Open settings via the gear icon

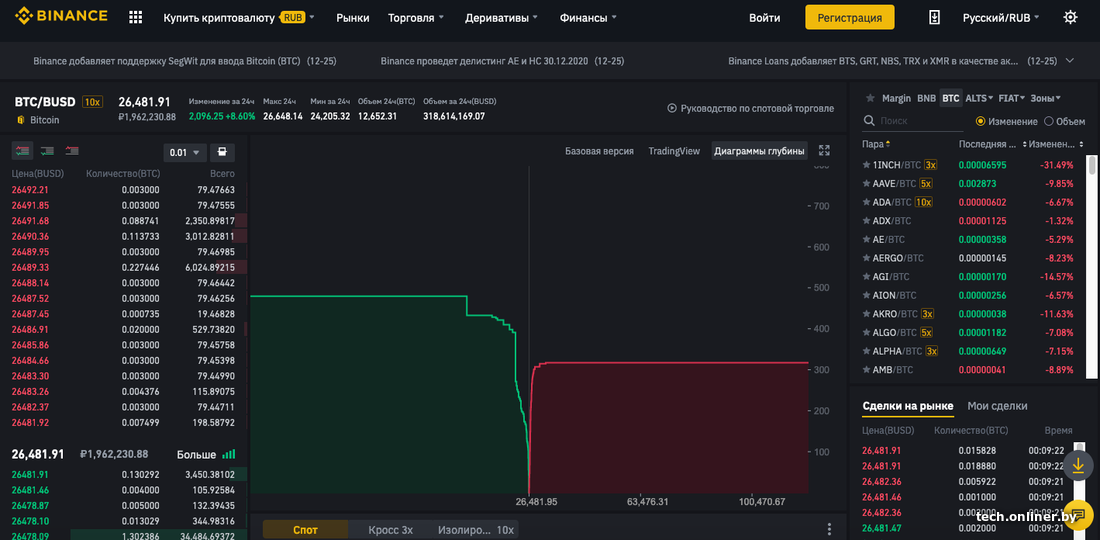point(1070,18)
